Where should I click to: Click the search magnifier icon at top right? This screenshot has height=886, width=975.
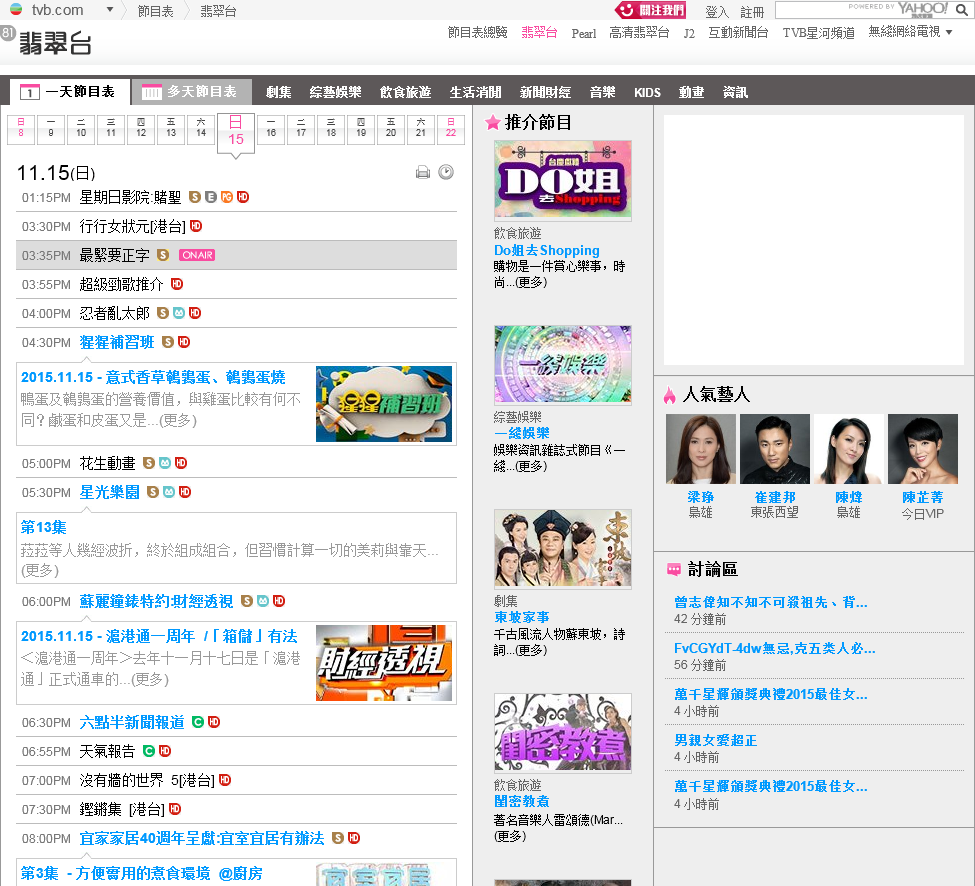coord(961,11)
